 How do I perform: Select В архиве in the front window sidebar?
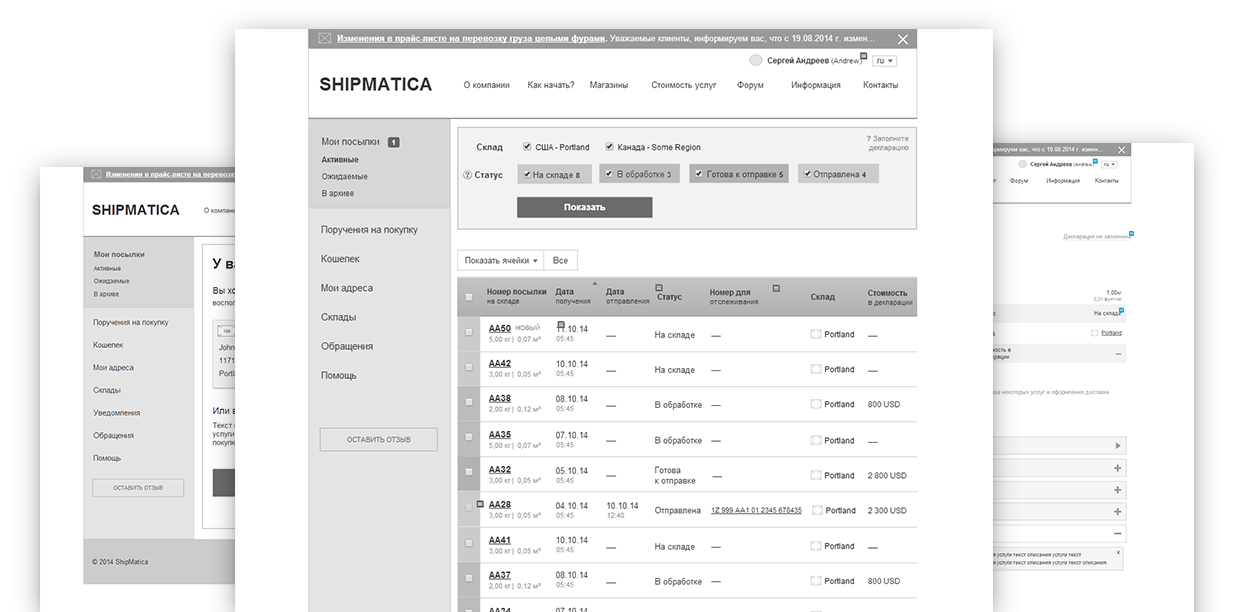(338, 193)
